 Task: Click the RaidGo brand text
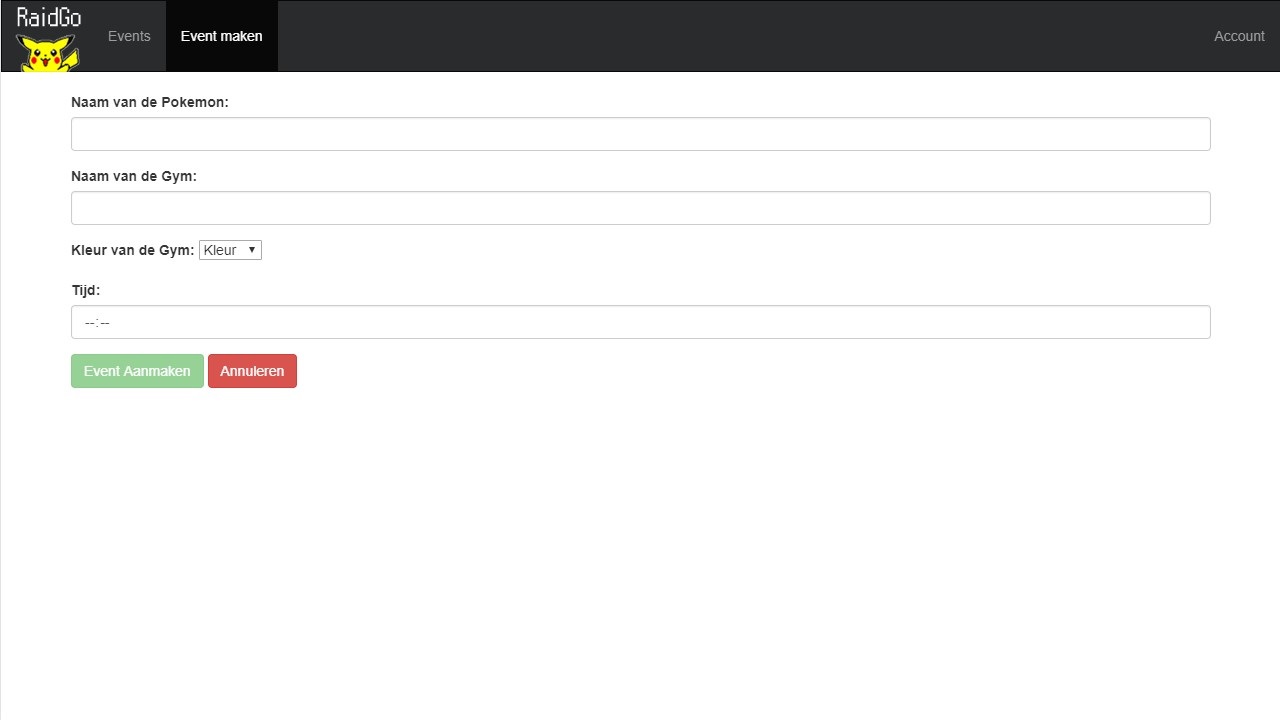point(49,17)
